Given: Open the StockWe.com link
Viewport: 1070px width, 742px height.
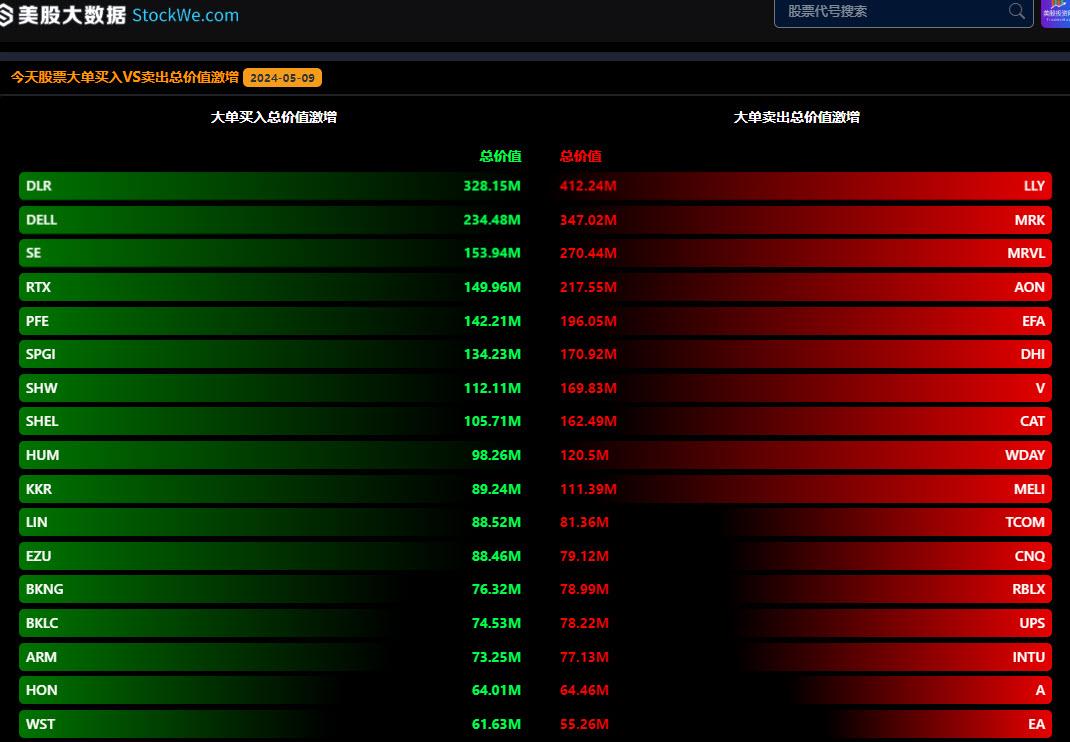Looking at the screenshot, I should 186,15.
